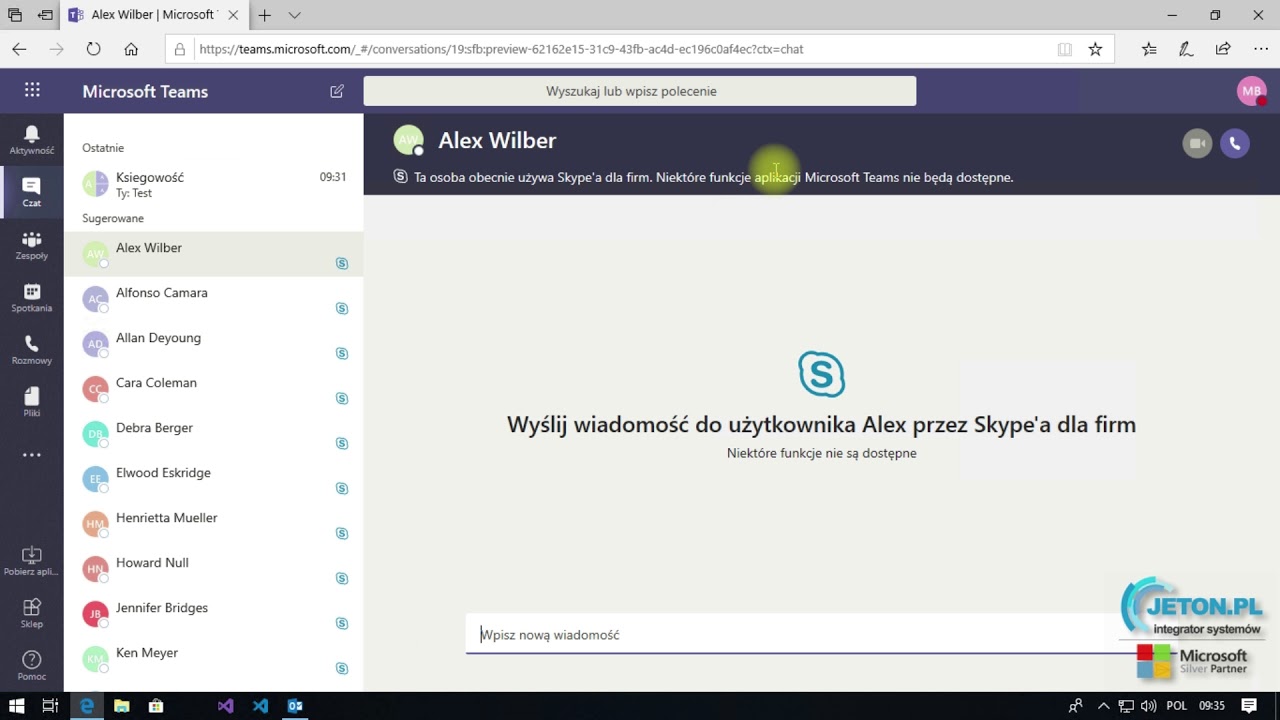Click Pobierz aplikację download icon
This screenshot has height=720, width=1280.
tap(32, 561)
